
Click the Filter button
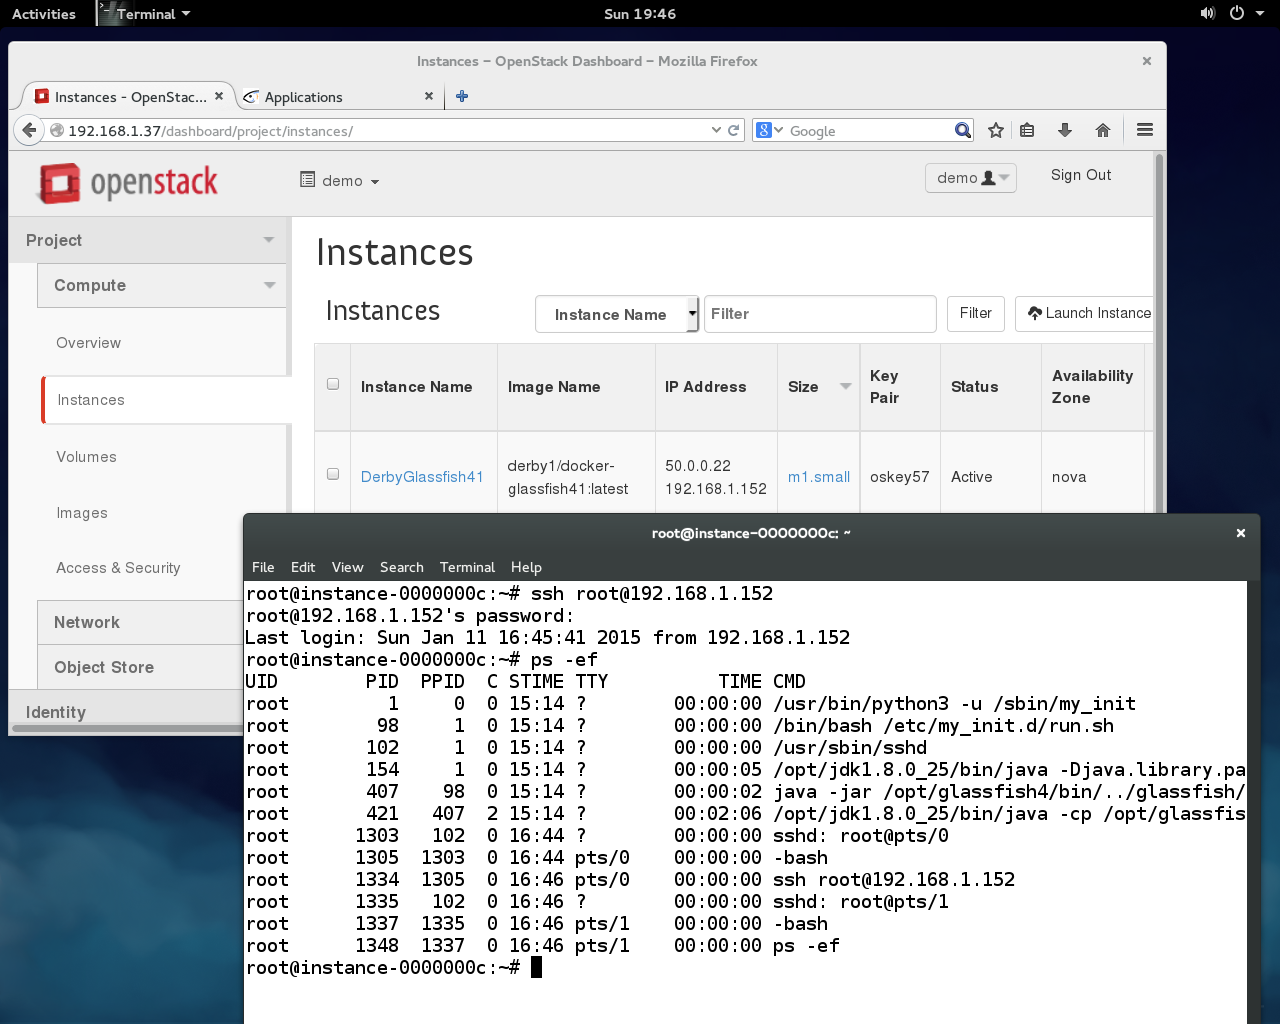click(x=976, y=314)
